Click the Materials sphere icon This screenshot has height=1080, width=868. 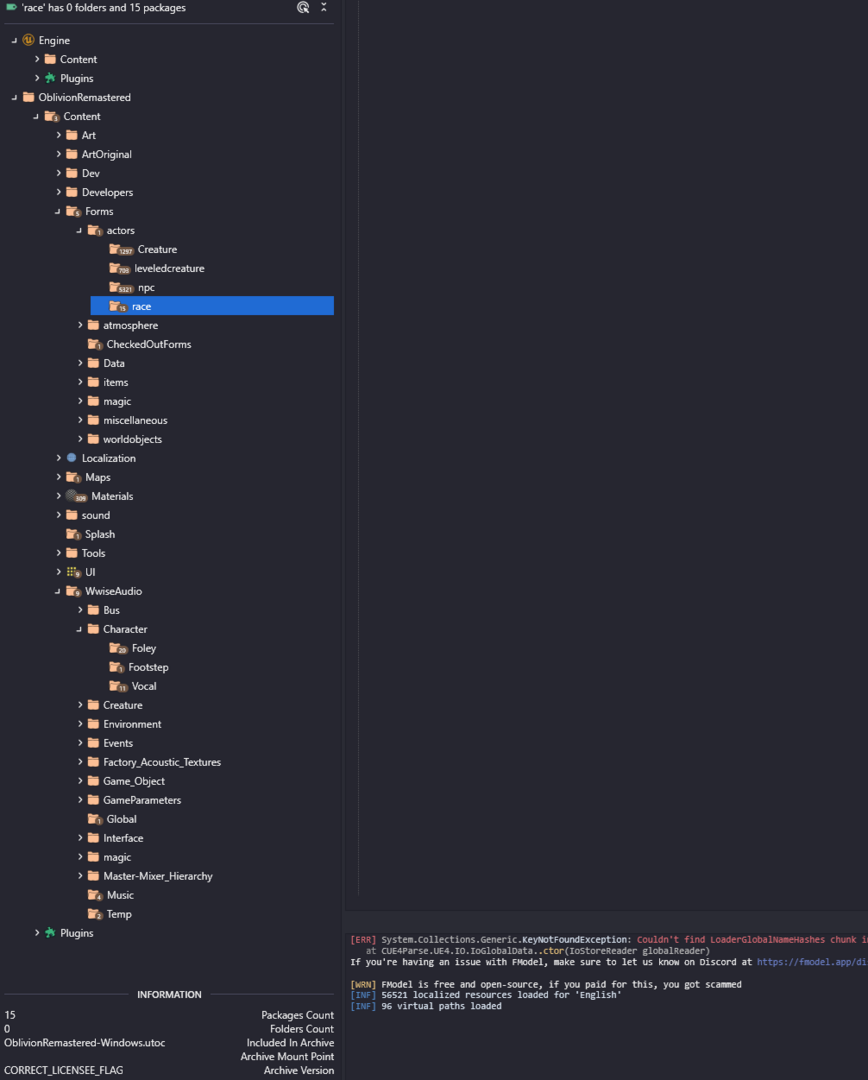75,496
